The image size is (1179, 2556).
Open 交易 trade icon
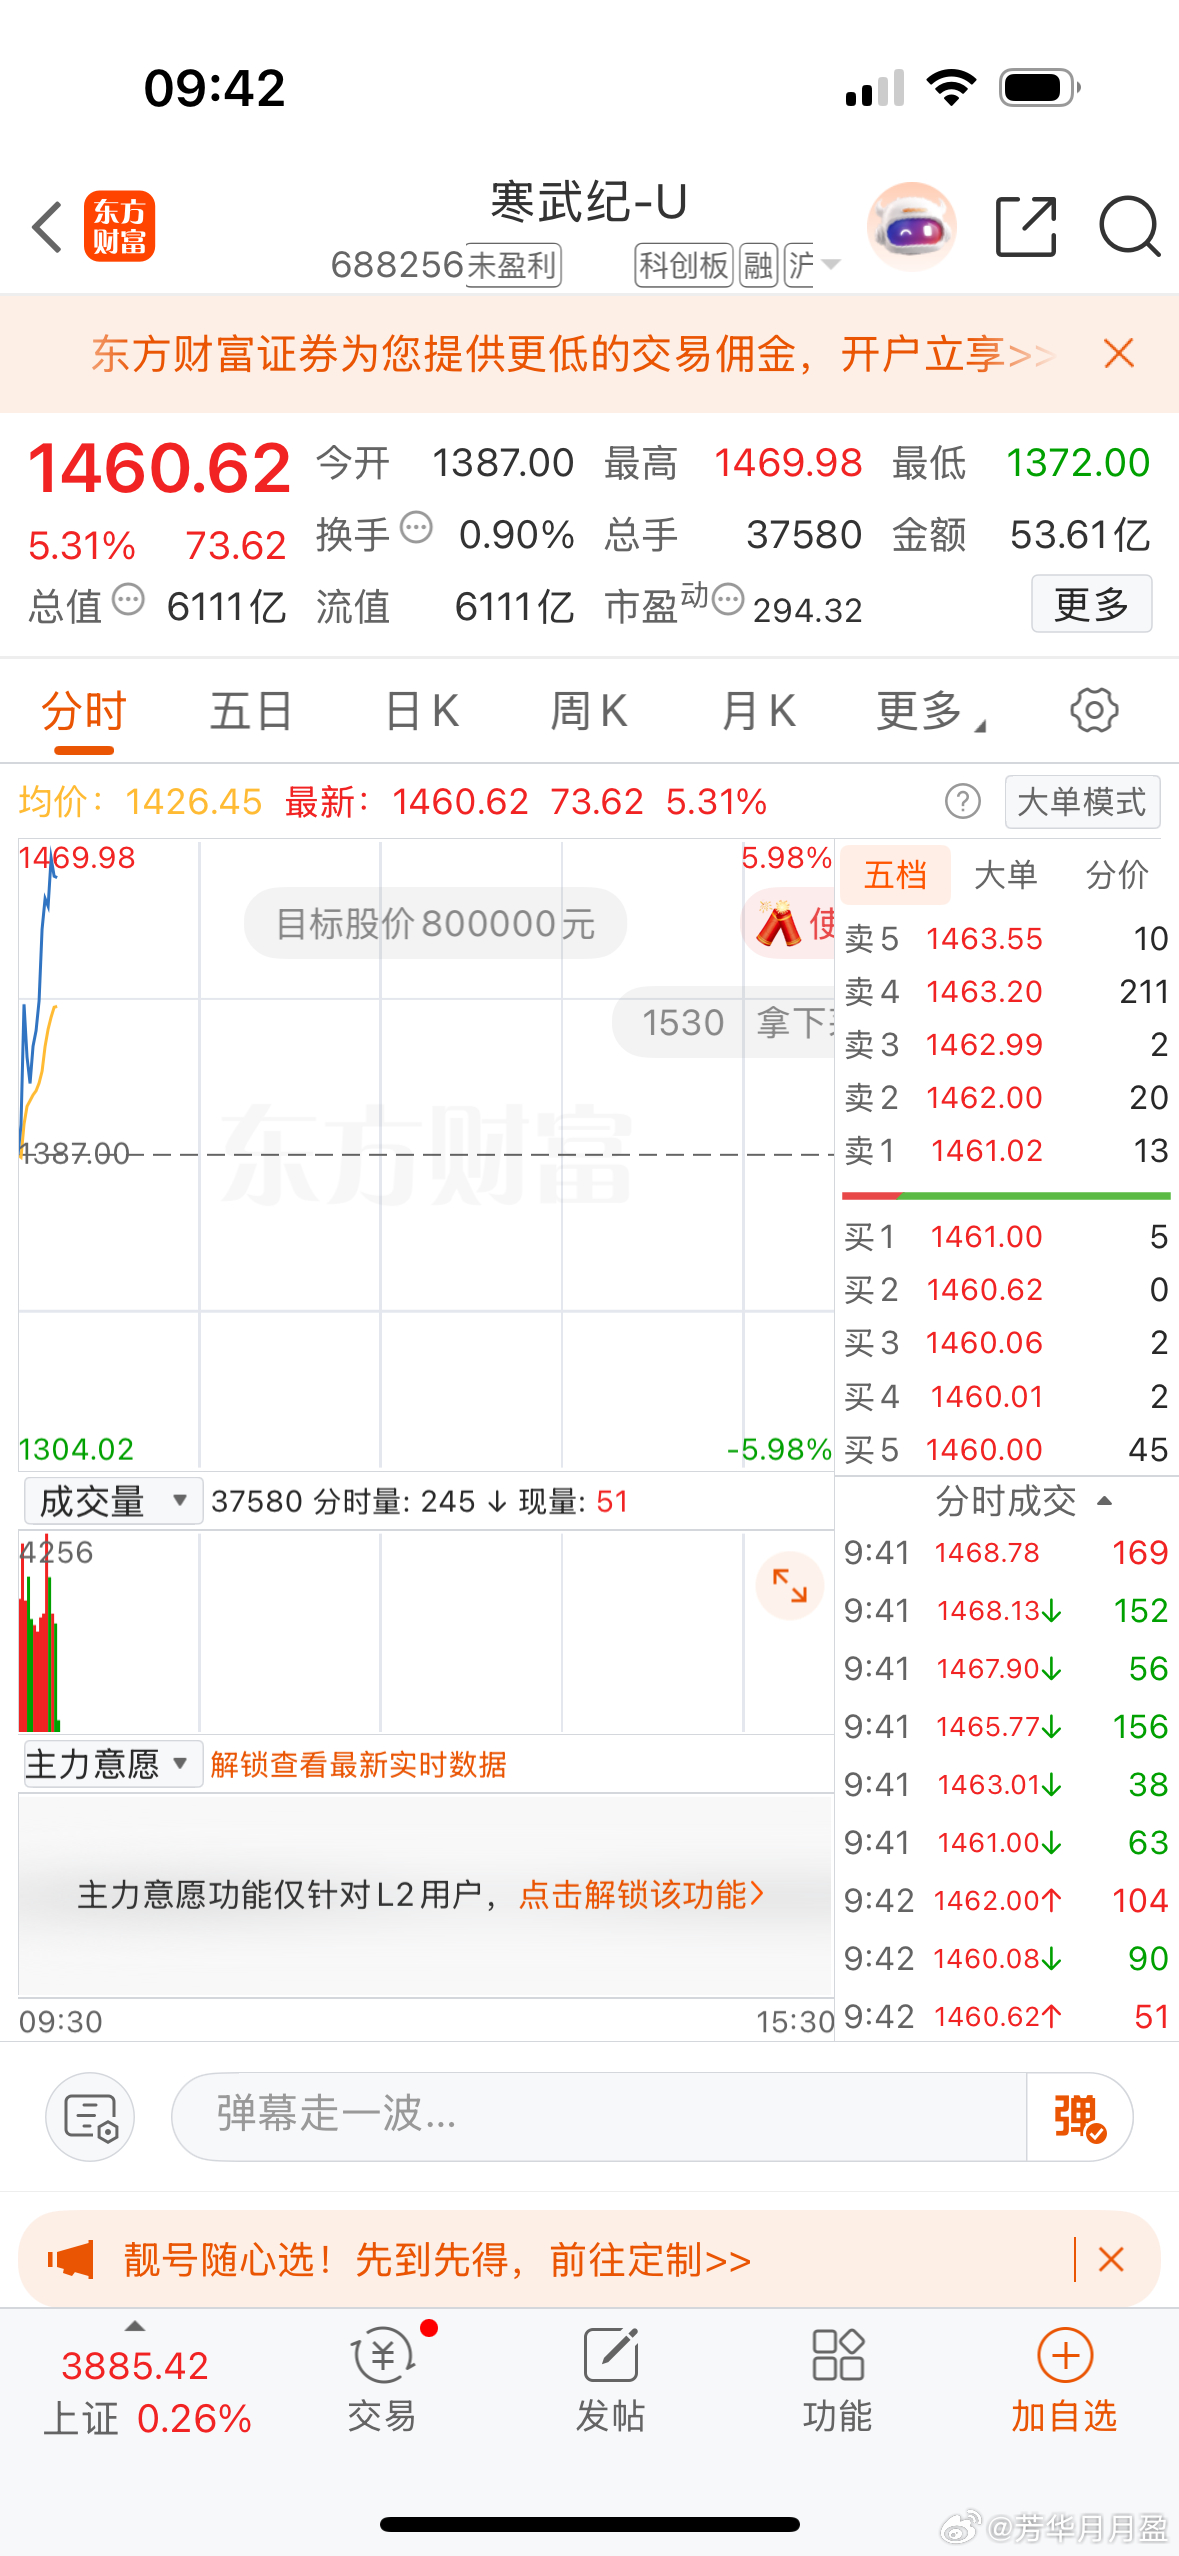(382, 2381)
